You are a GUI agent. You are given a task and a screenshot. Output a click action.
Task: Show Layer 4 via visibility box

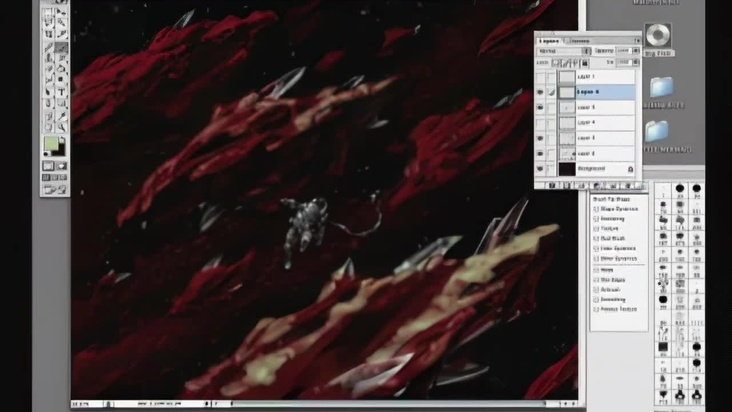540,123
